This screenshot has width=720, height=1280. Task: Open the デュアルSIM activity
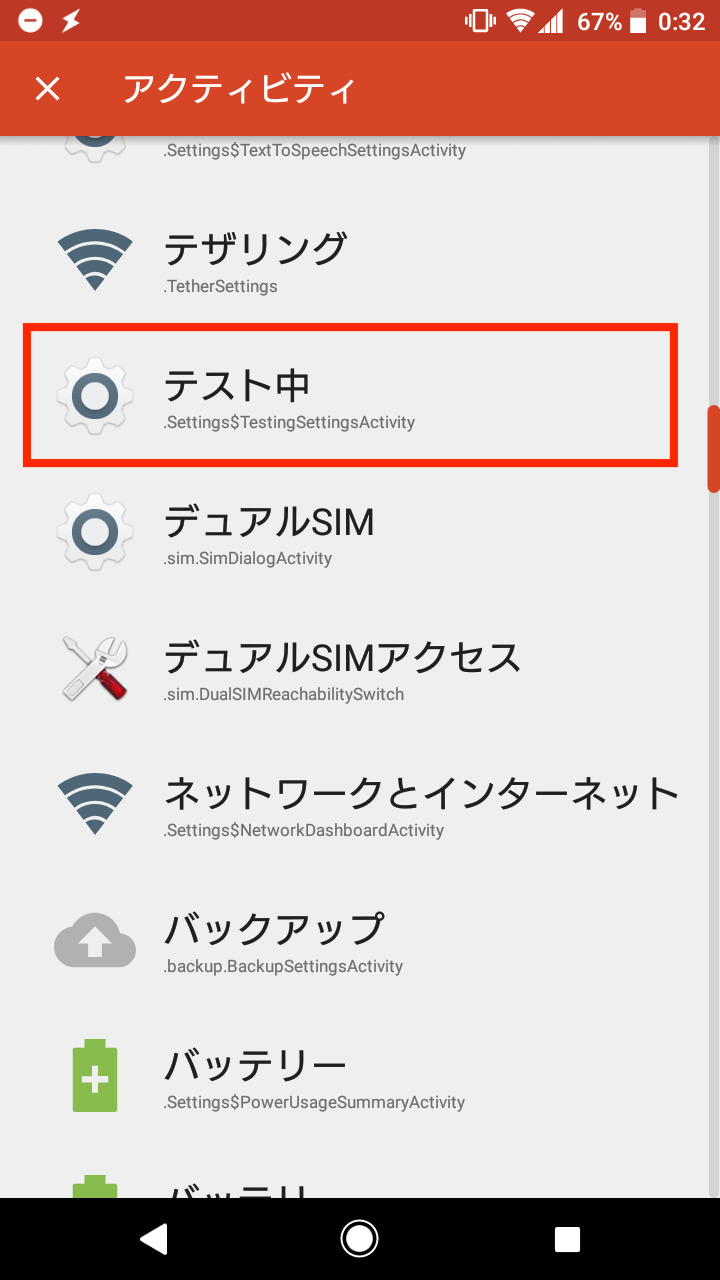[x=360, y=532]
